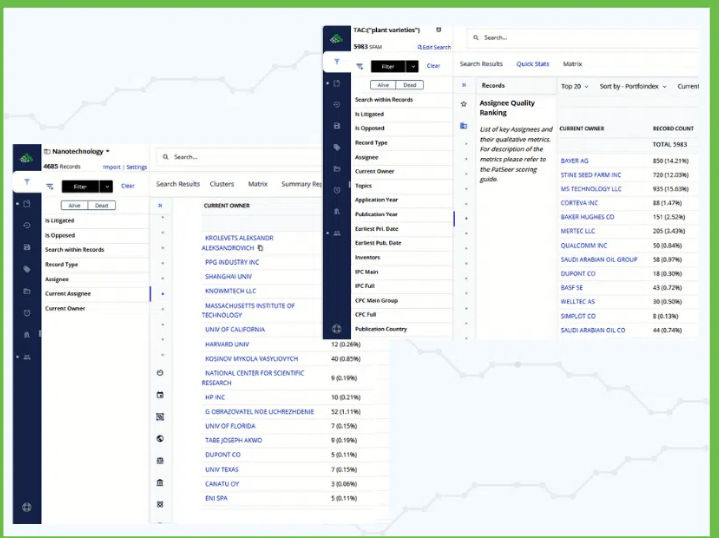719x538 pixels.
Task: Open the BAYER AG owner link
Action: 575,160
